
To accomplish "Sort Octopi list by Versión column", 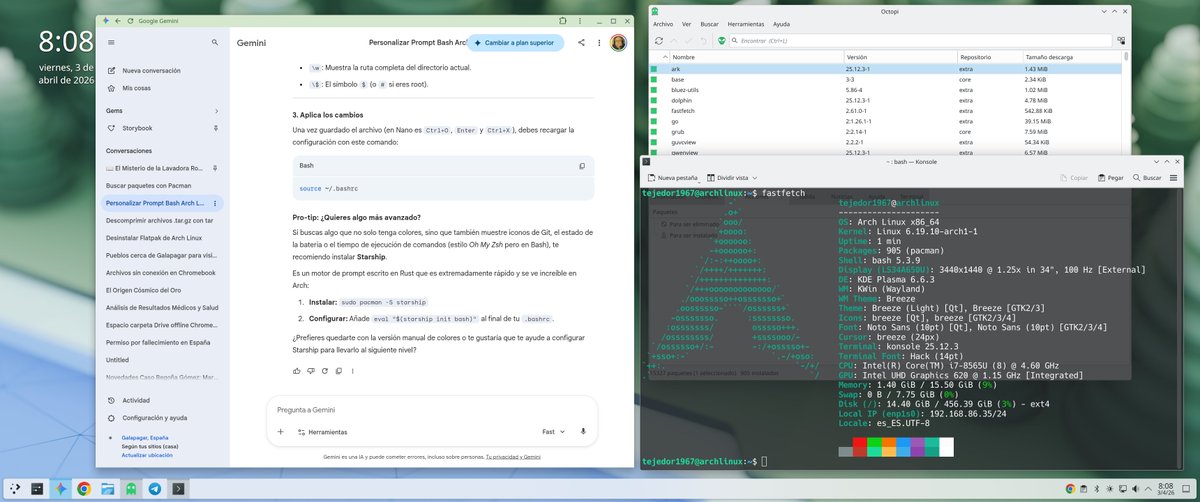I will coord(900,57).
